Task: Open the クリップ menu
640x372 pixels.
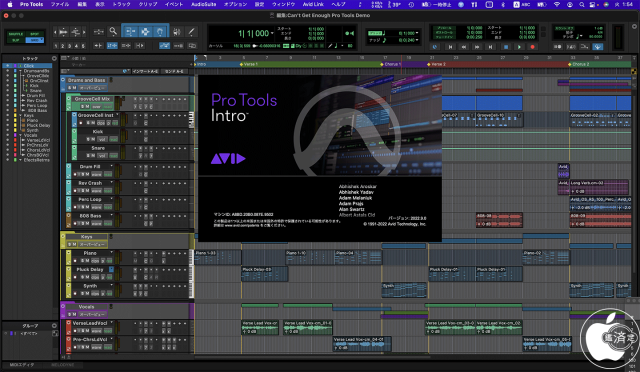Action: [x=148, y=4]
